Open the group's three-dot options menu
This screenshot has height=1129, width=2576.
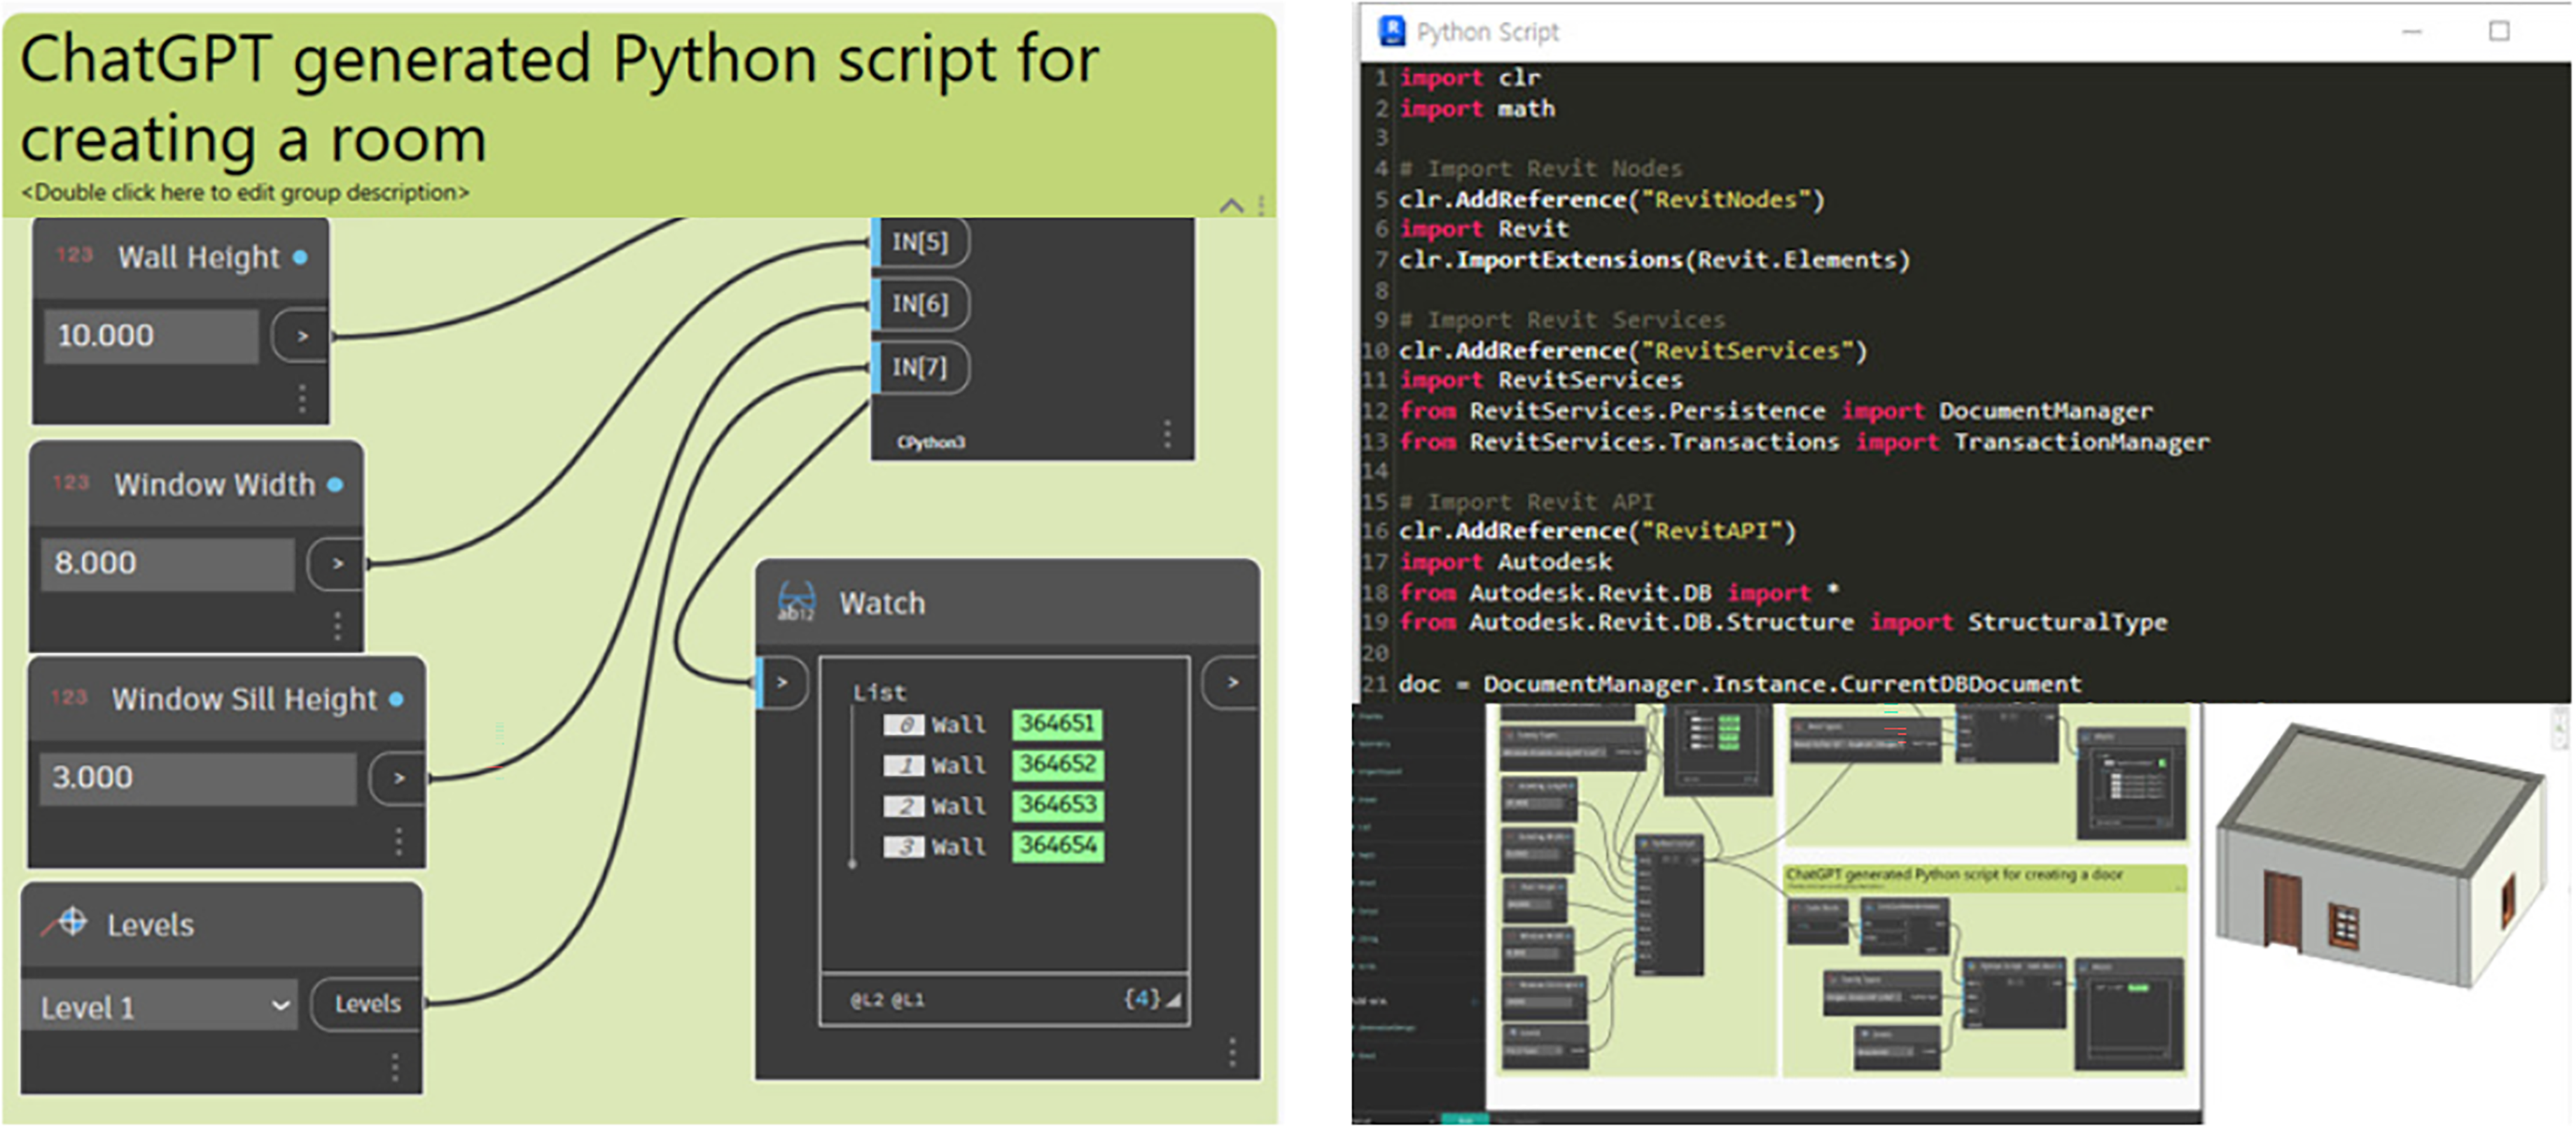pos(1261,205)
